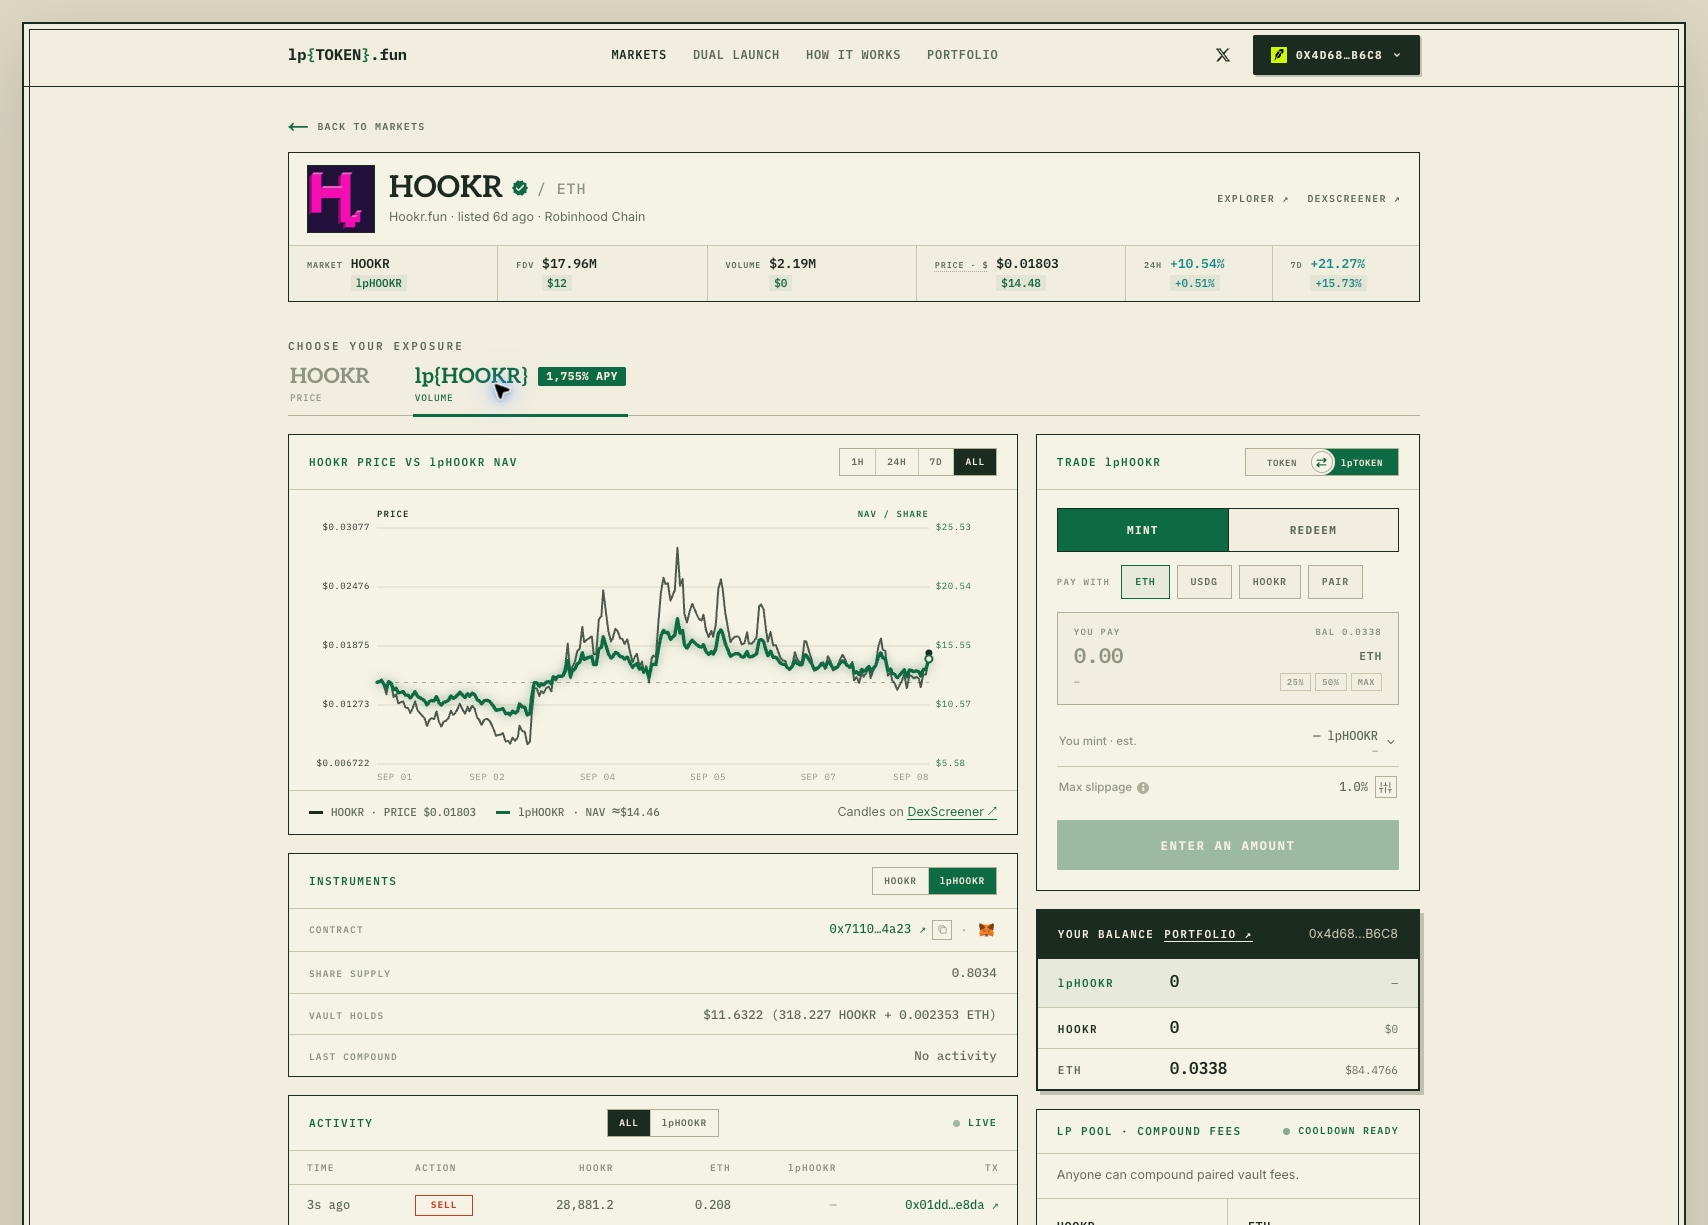Add token to MetaMask via fox icon

(x=986, y=930)
